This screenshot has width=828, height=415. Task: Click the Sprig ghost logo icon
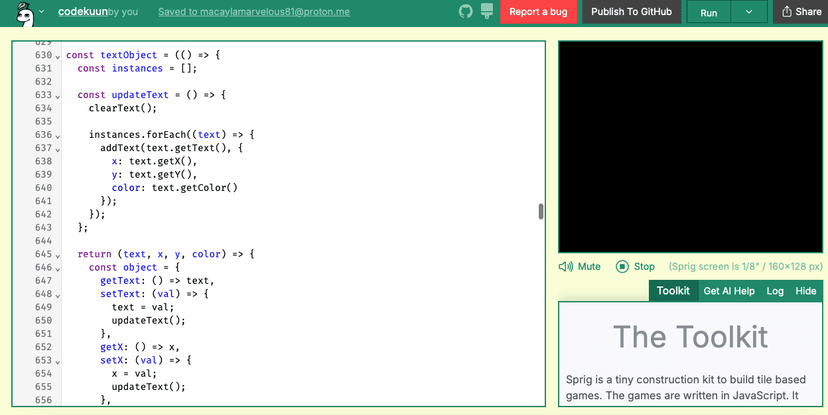pos(22,13)
